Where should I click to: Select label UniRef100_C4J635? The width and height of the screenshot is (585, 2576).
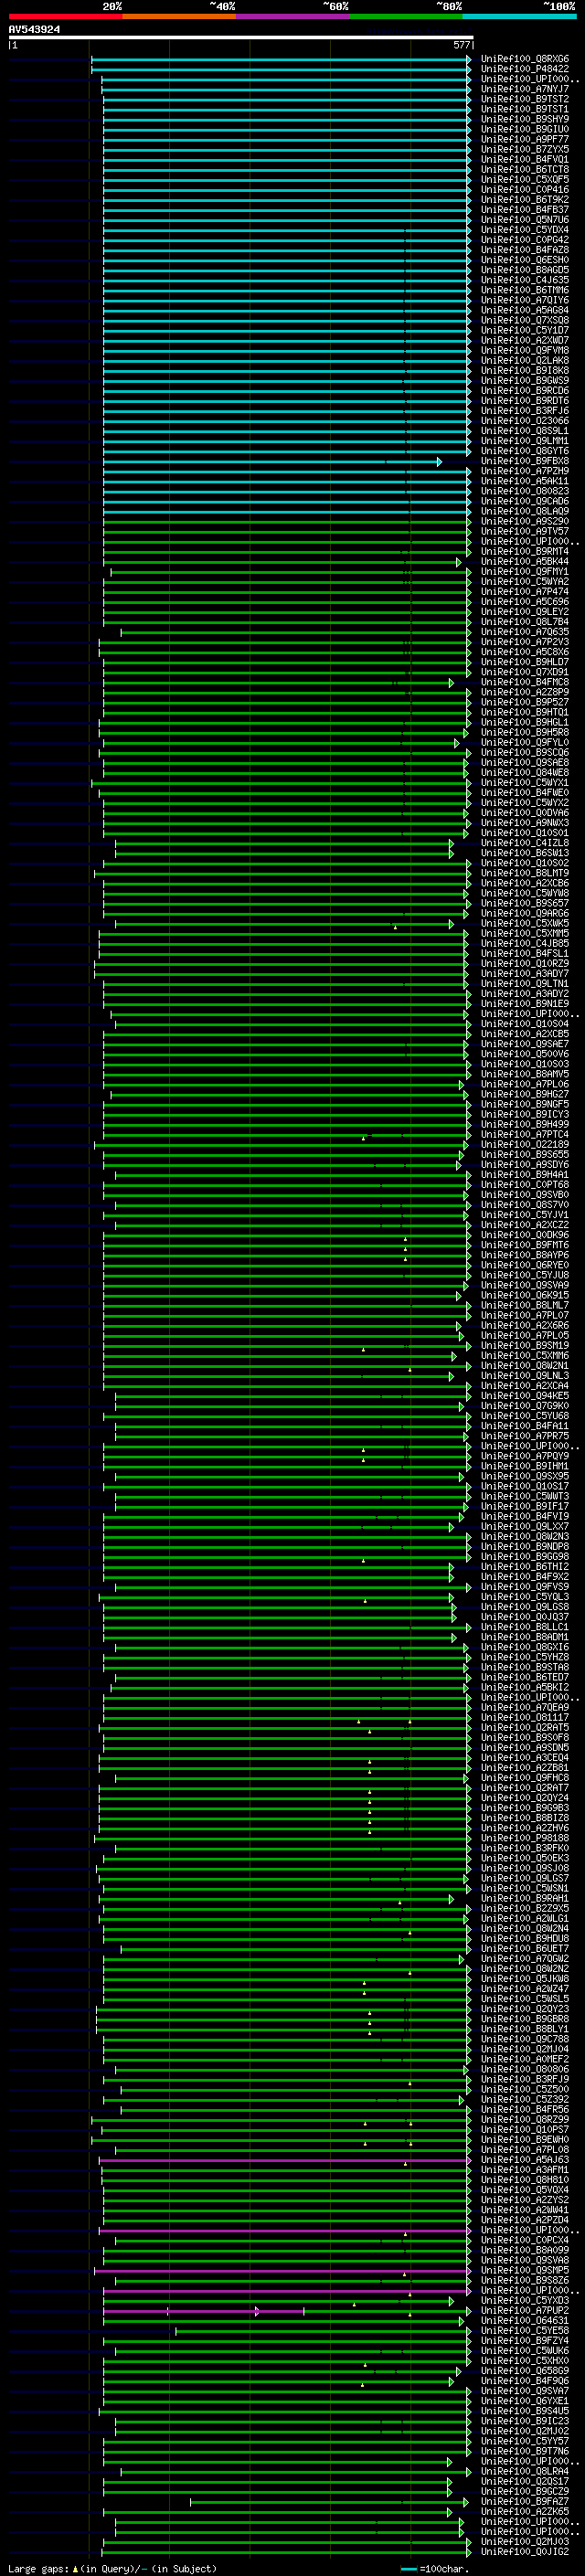point(525,280)
